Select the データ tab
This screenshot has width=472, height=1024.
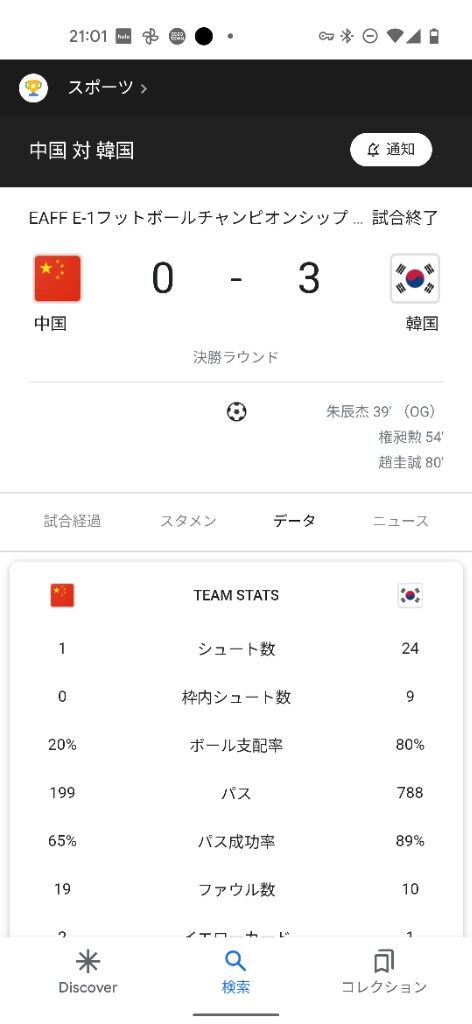point(294,520)
